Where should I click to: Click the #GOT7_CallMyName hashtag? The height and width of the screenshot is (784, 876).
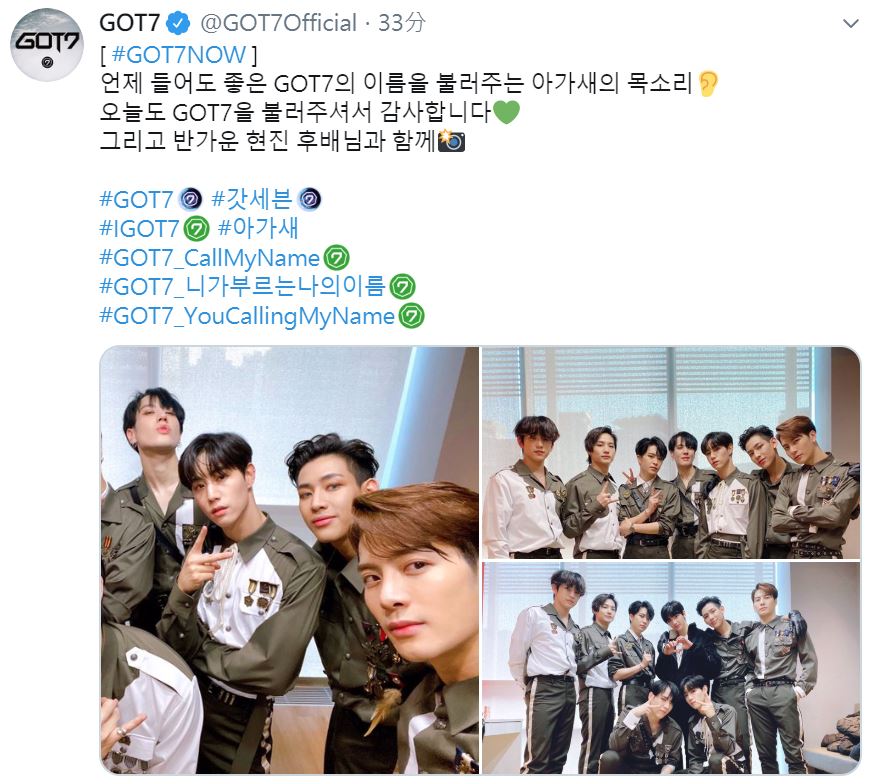pos(210,258)
